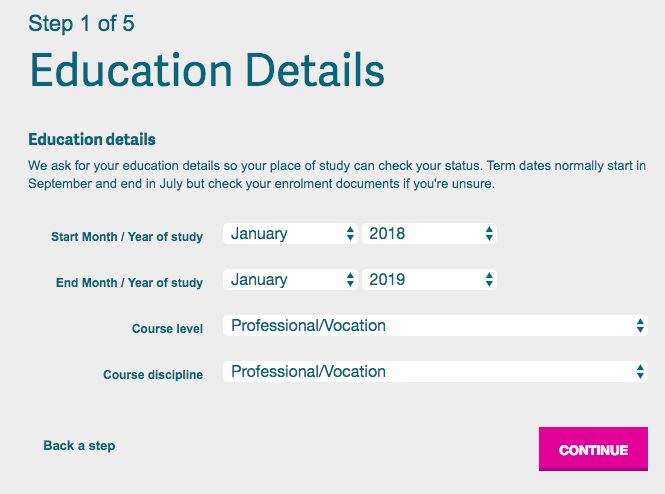Click the large Education Details page heading
This screenshot has width=665, height=494.
tap(207, 70)
